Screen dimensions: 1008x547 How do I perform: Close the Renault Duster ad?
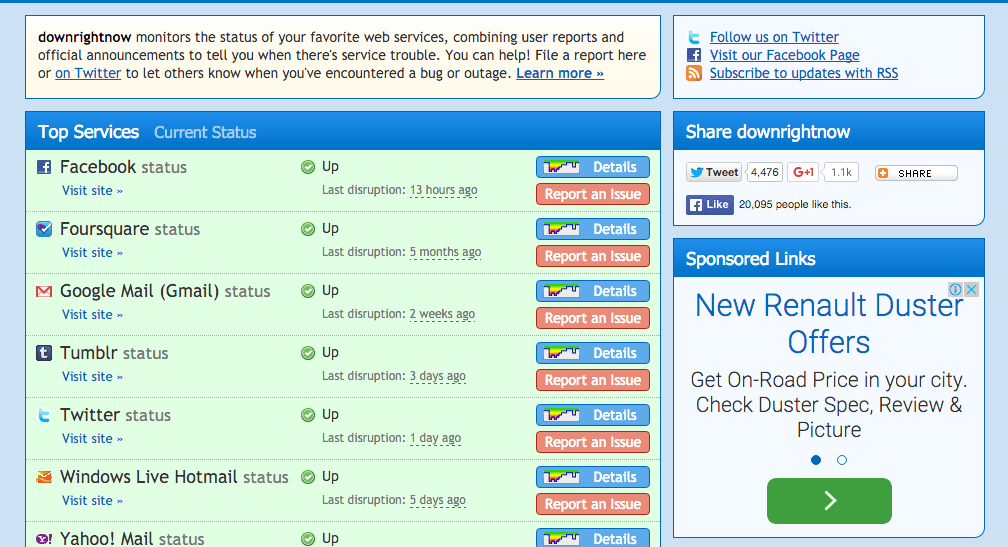point(971,289)
